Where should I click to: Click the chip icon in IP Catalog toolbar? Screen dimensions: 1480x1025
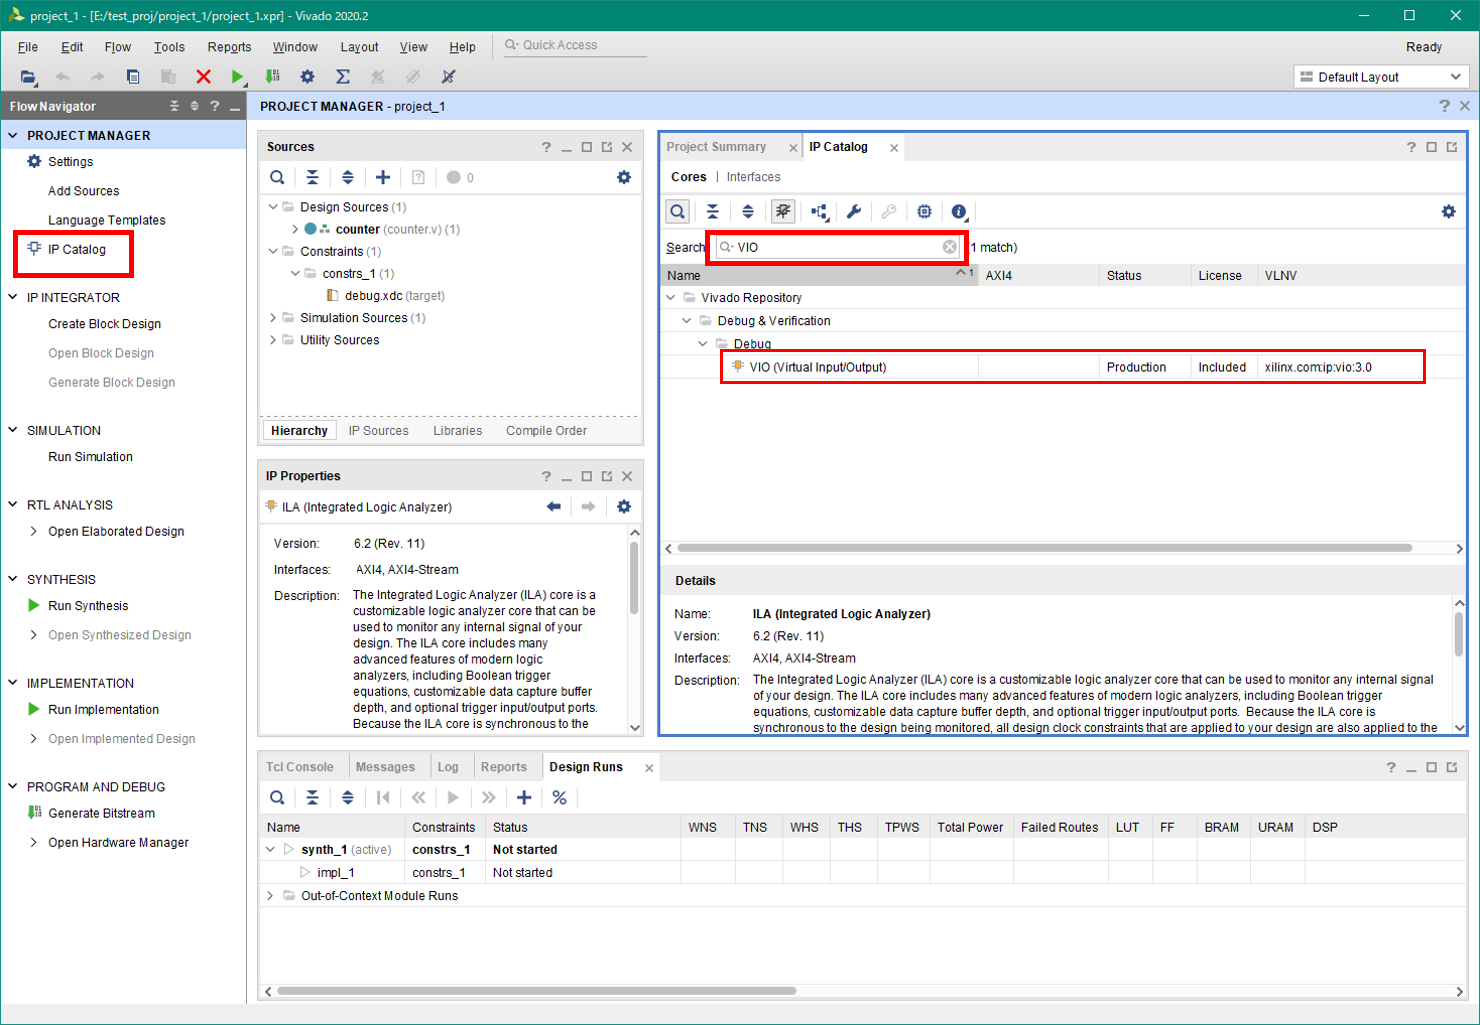pos(924,211)
